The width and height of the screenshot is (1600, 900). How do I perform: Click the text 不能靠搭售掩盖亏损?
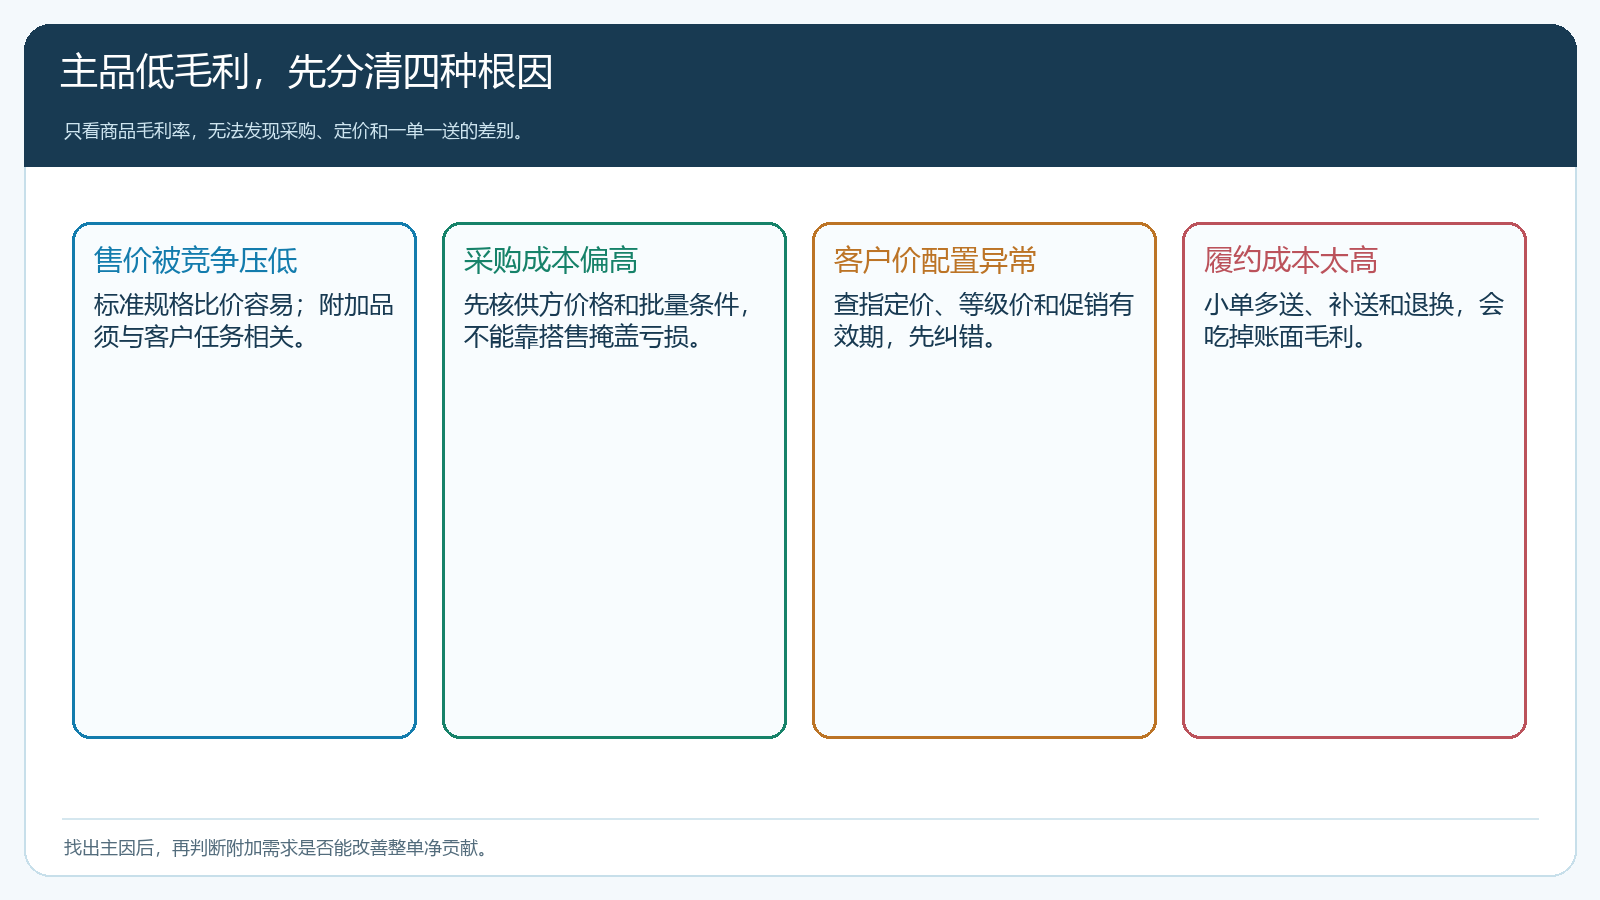click(576, 337)
